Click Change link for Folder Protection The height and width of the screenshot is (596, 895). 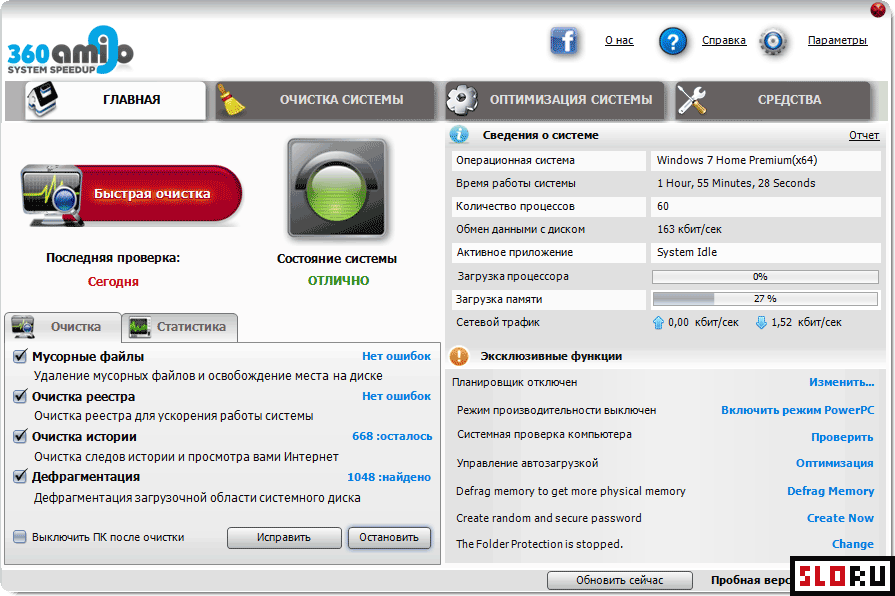click(853, 544)
